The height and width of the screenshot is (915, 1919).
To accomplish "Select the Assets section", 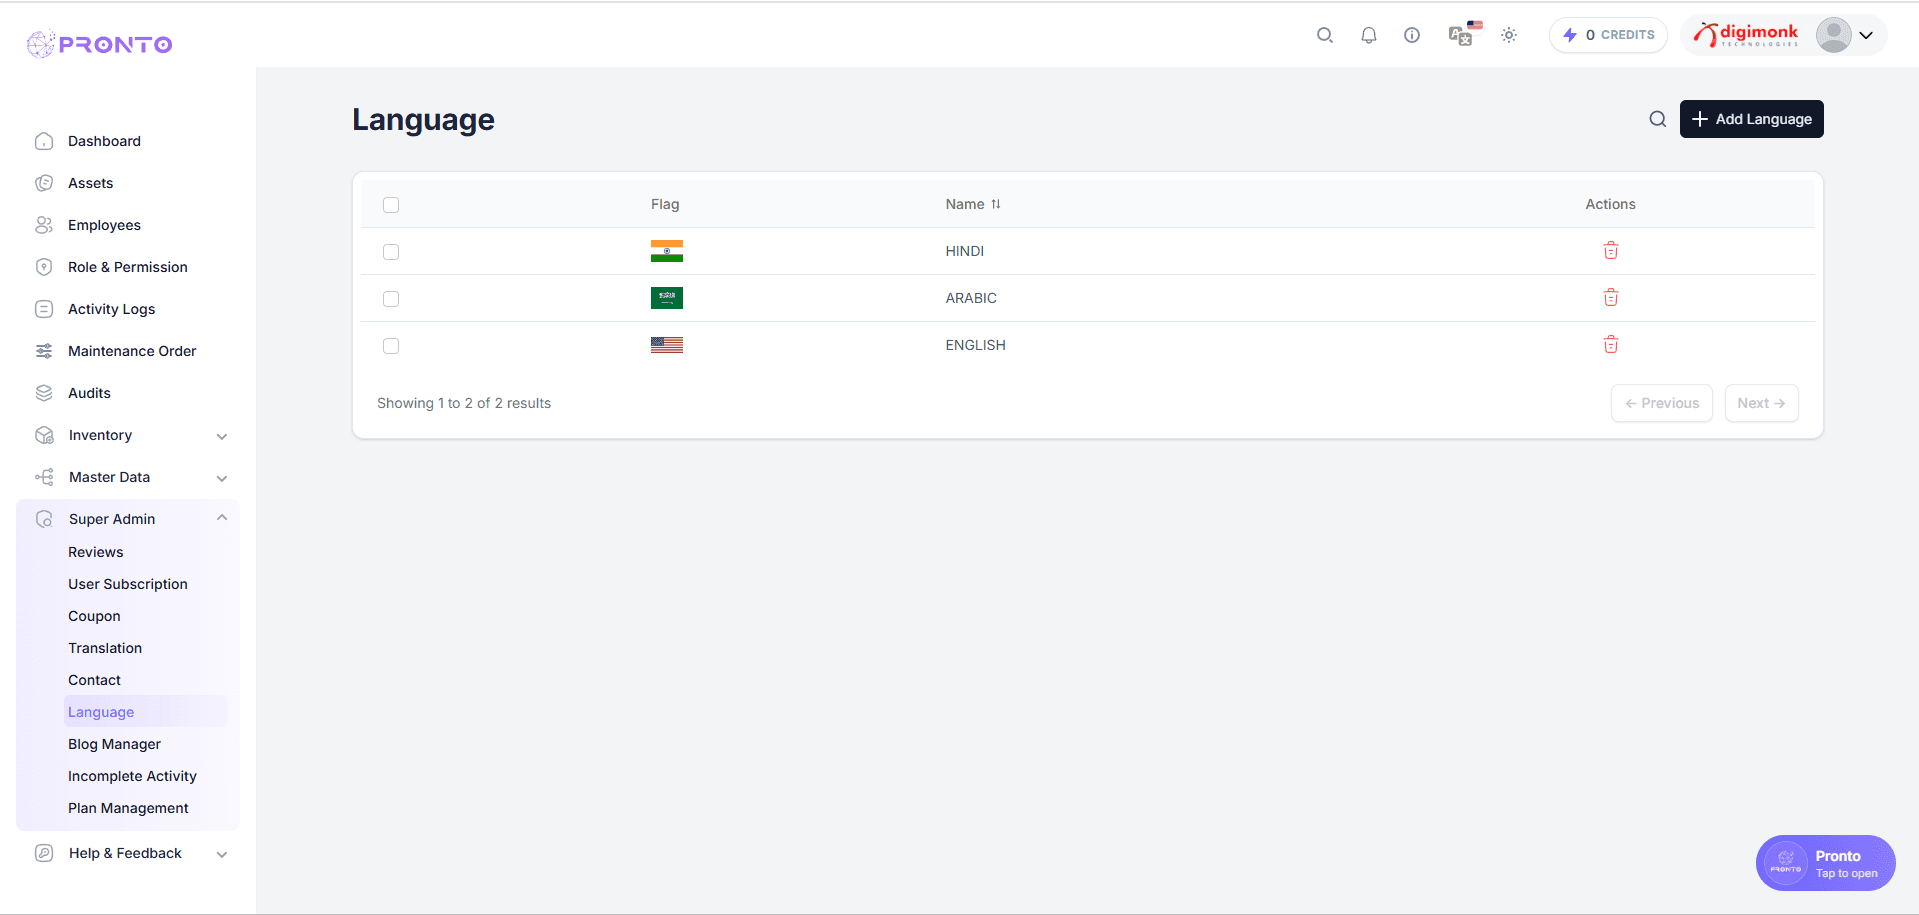I will 91,183.
